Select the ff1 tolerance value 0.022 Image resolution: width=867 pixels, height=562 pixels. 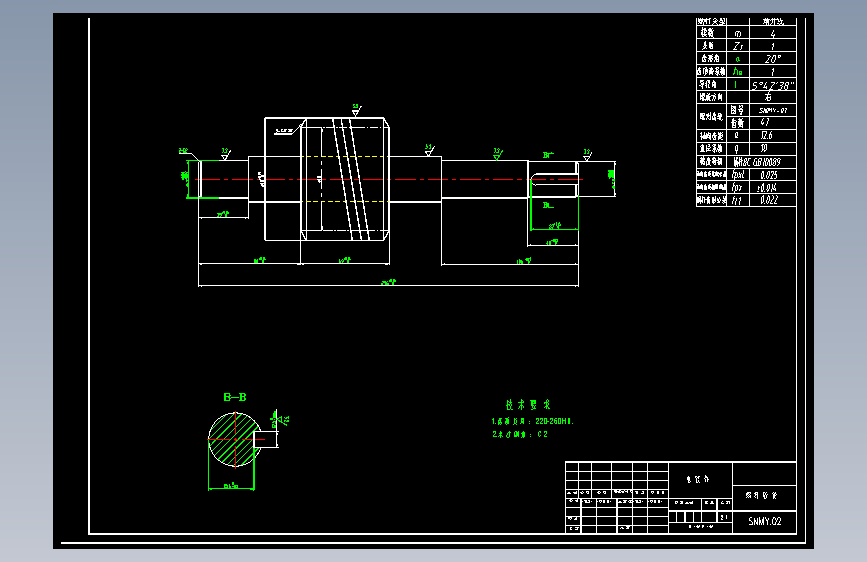(769, 200)
